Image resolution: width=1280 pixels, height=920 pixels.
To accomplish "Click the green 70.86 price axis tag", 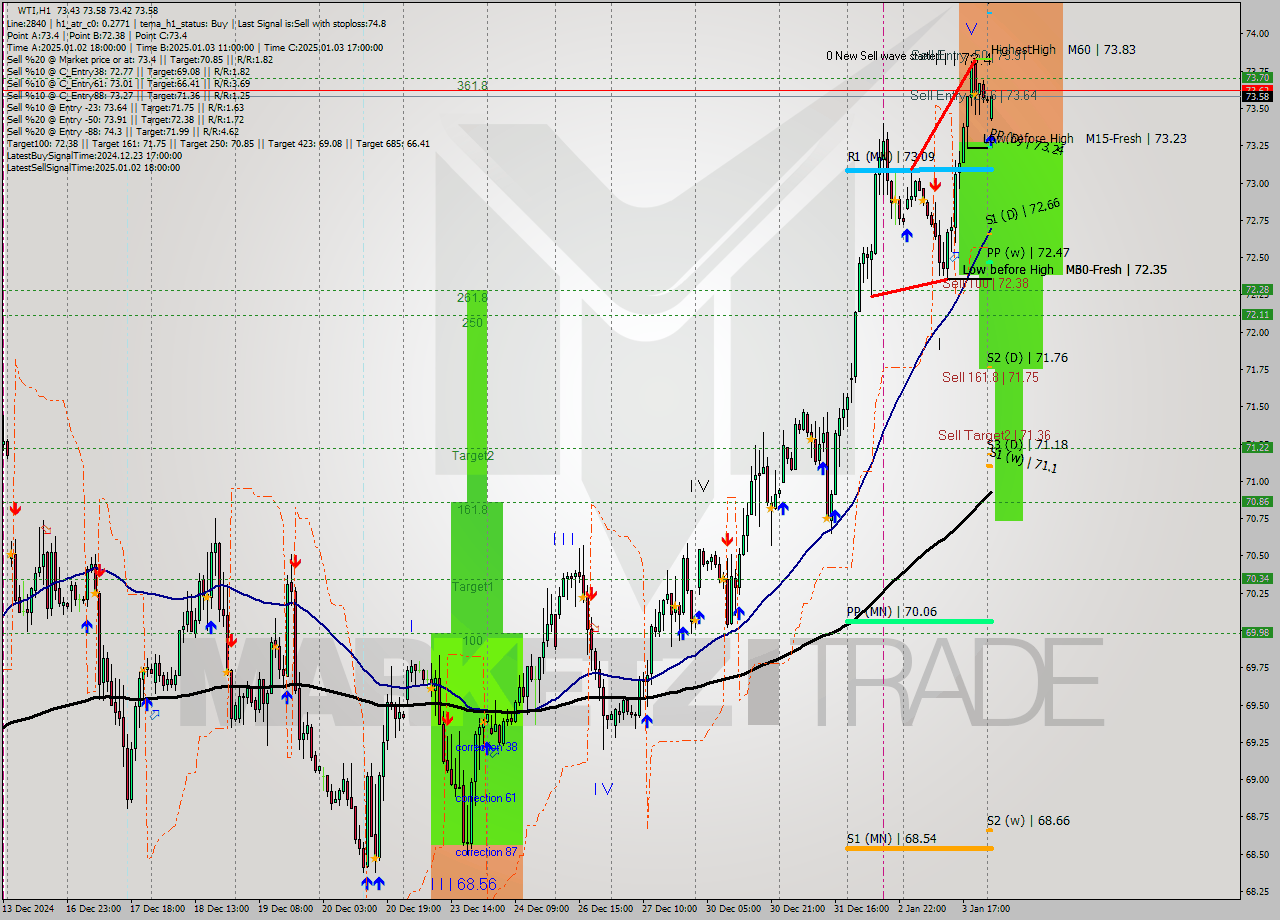I will point(1257,501).
